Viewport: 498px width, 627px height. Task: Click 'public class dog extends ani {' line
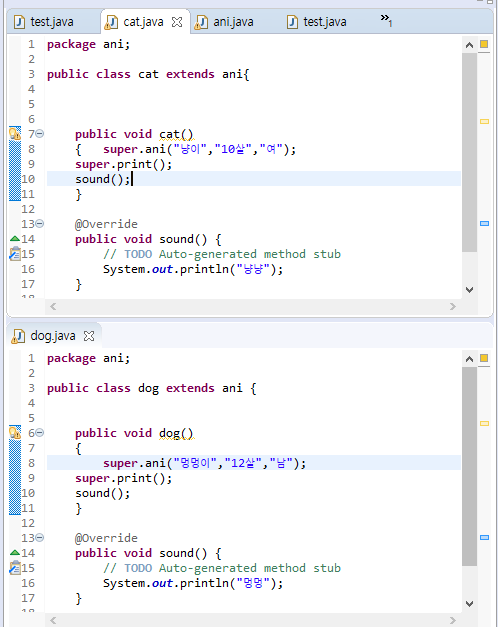pos(152,388)
